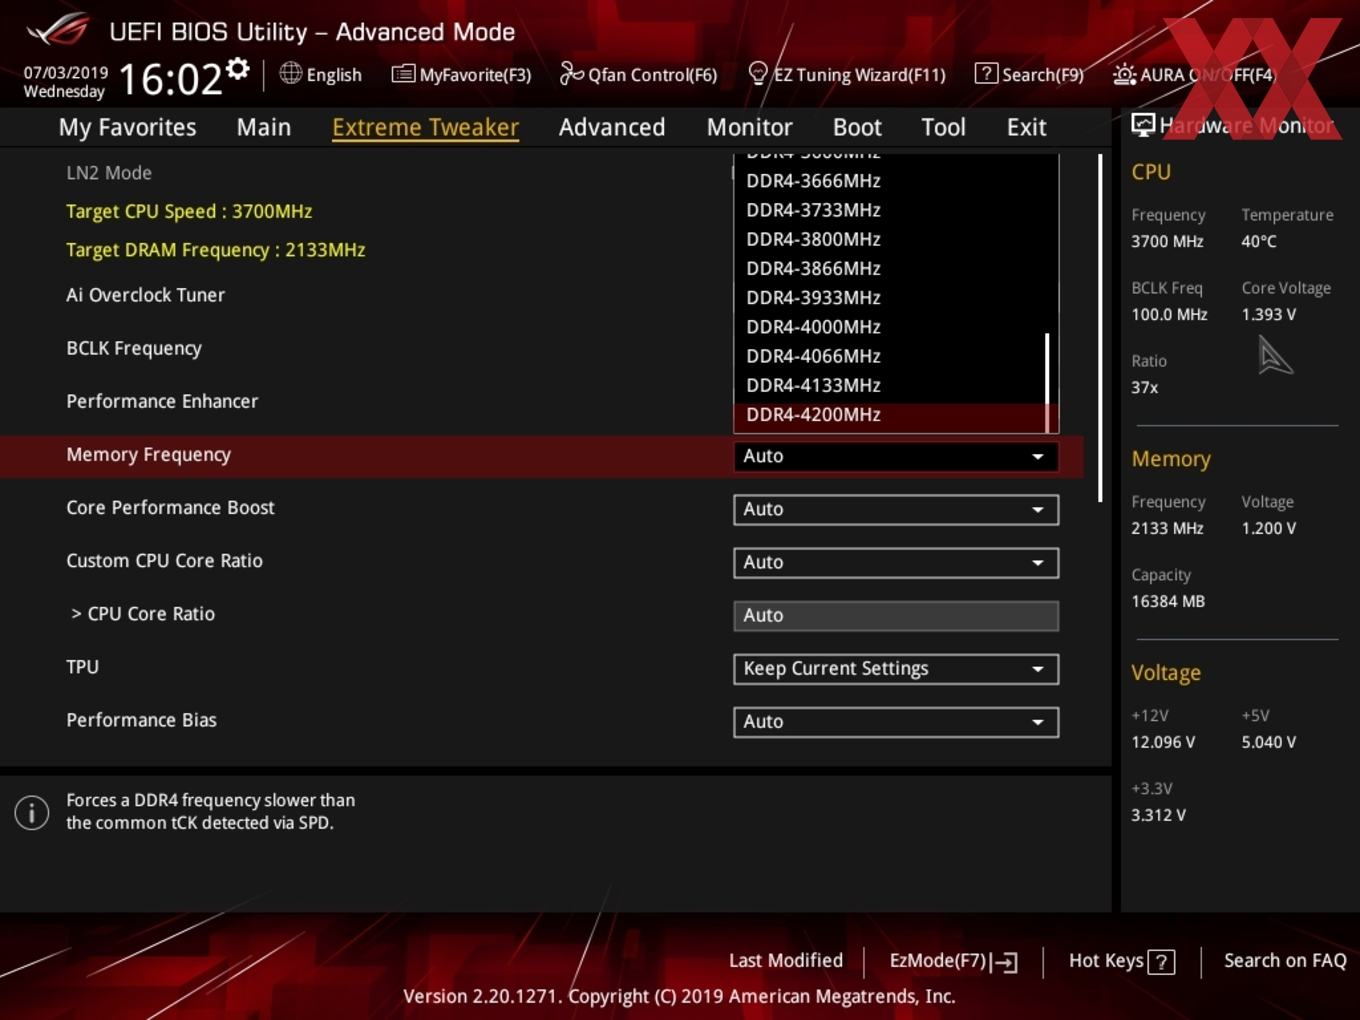Click the CPU Core Ratio Auto field
1360x1020 pixels.
pos(896,615)
